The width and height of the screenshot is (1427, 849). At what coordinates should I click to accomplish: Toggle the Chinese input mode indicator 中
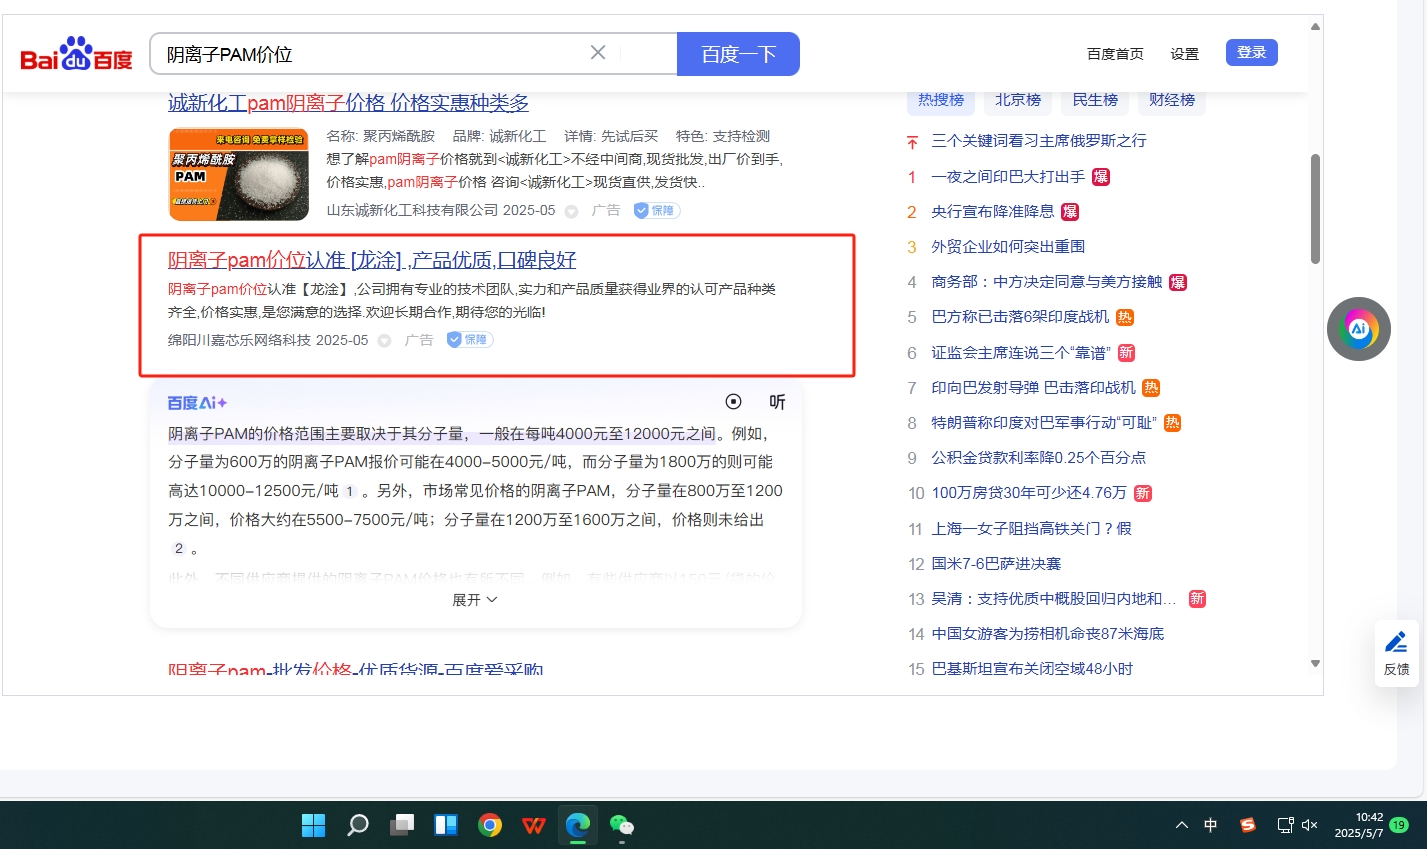(x=1211, y=825)
